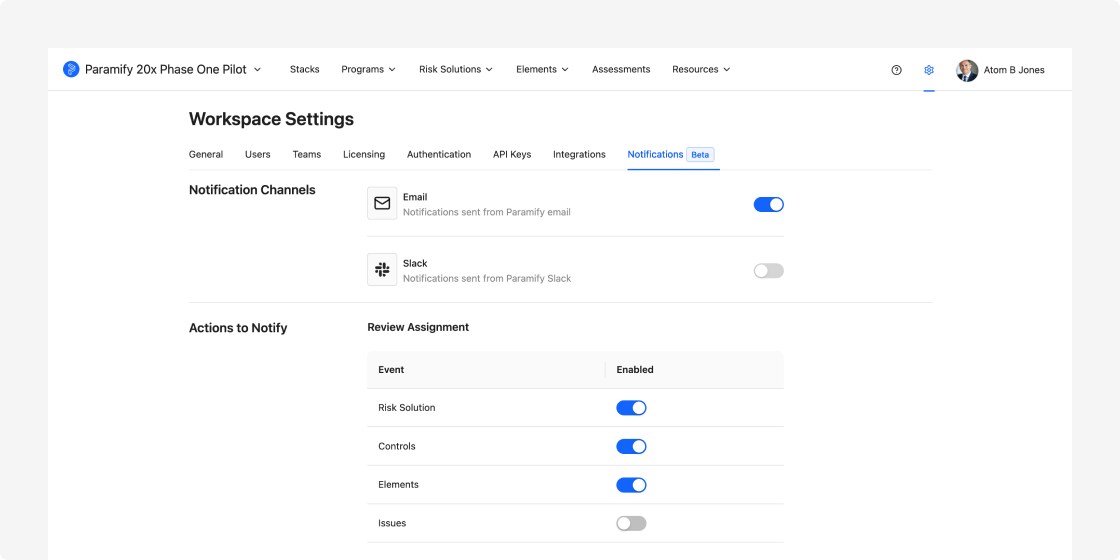
Task: Click Atom B Jones avatar photo
Action: click(967, 70)
